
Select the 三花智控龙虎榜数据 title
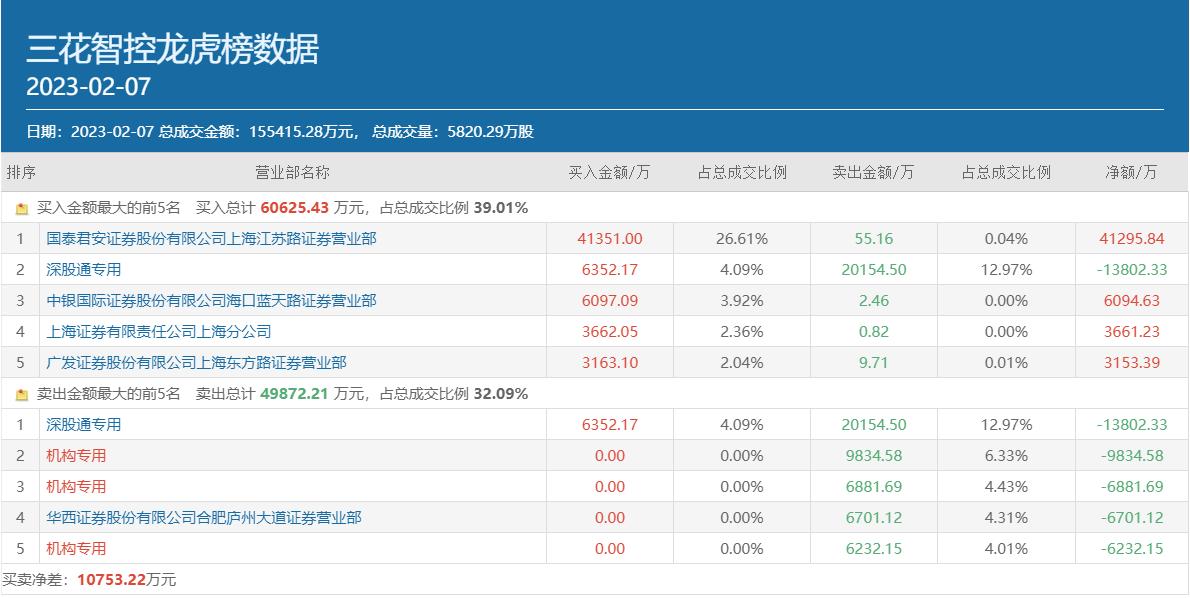click(x=172, y=50)
